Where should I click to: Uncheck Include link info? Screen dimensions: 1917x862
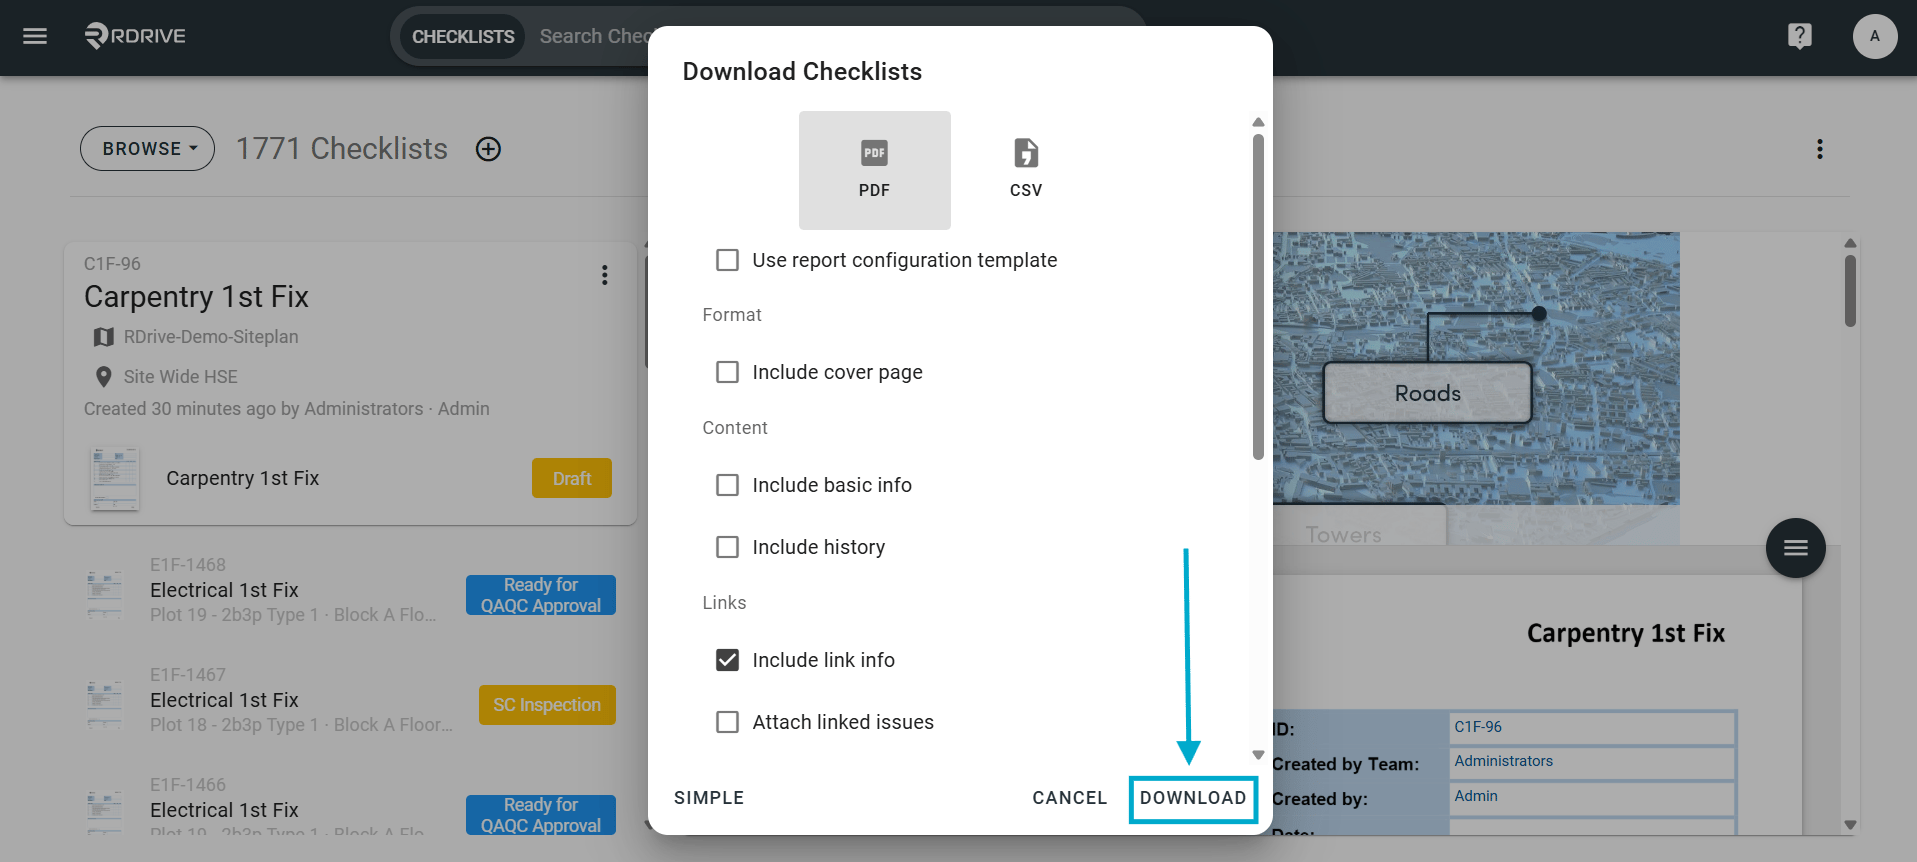click(727, 660)
